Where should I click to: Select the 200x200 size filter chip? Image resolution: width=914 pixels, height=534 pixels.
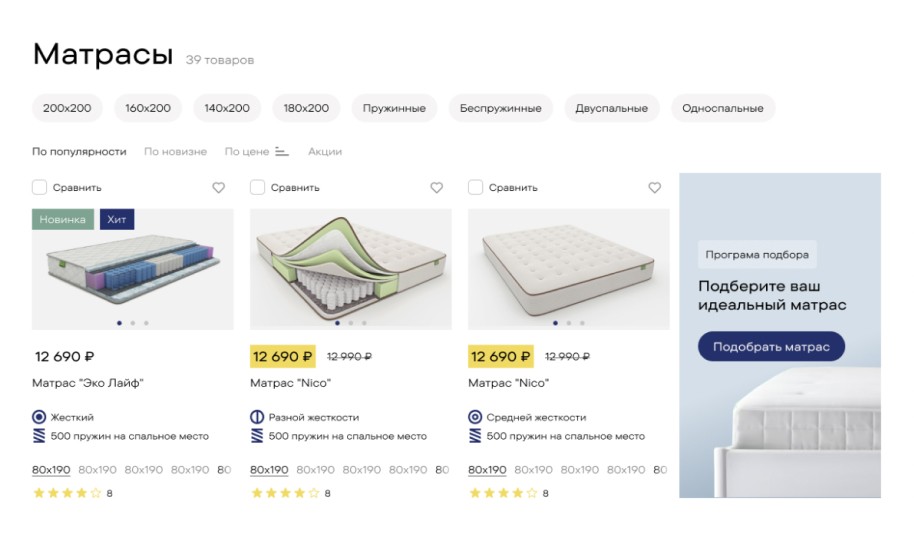tap(67, 108)
